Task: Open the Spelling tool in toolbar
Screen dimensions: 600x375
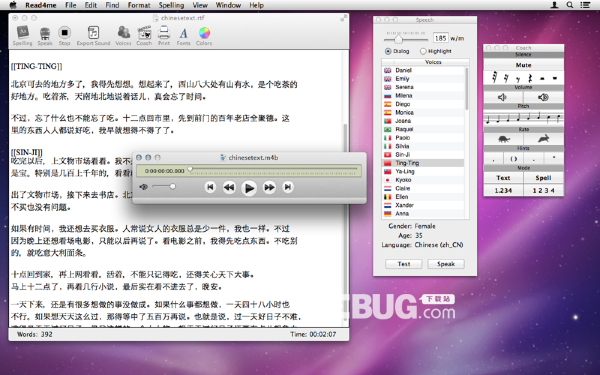Action: pos(23,36)
